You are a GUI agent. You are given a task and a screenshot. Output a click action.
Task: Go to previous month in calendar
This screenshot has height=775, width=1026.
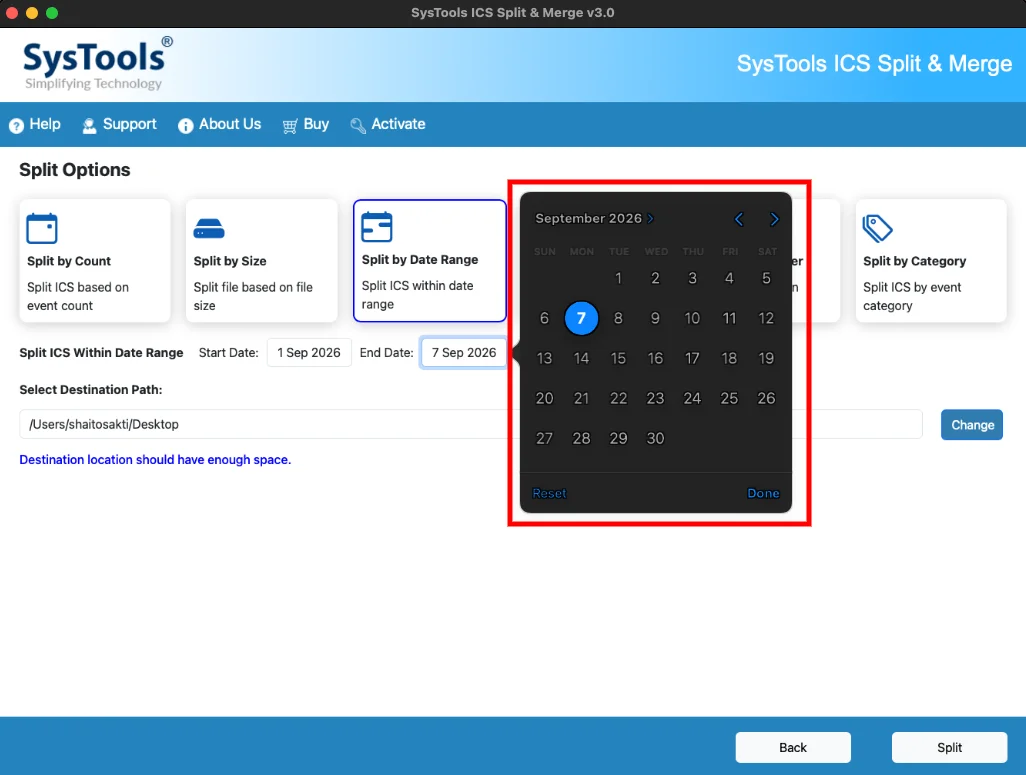[739, 219]
